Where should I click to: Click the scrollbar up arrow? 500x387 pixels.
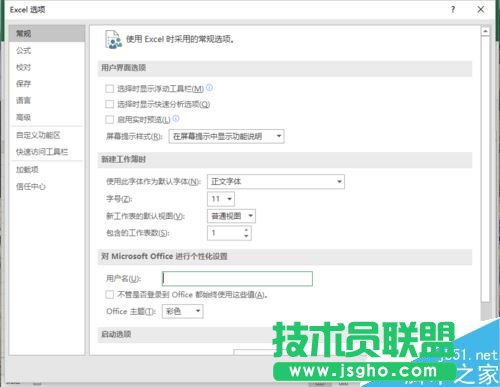485,31
